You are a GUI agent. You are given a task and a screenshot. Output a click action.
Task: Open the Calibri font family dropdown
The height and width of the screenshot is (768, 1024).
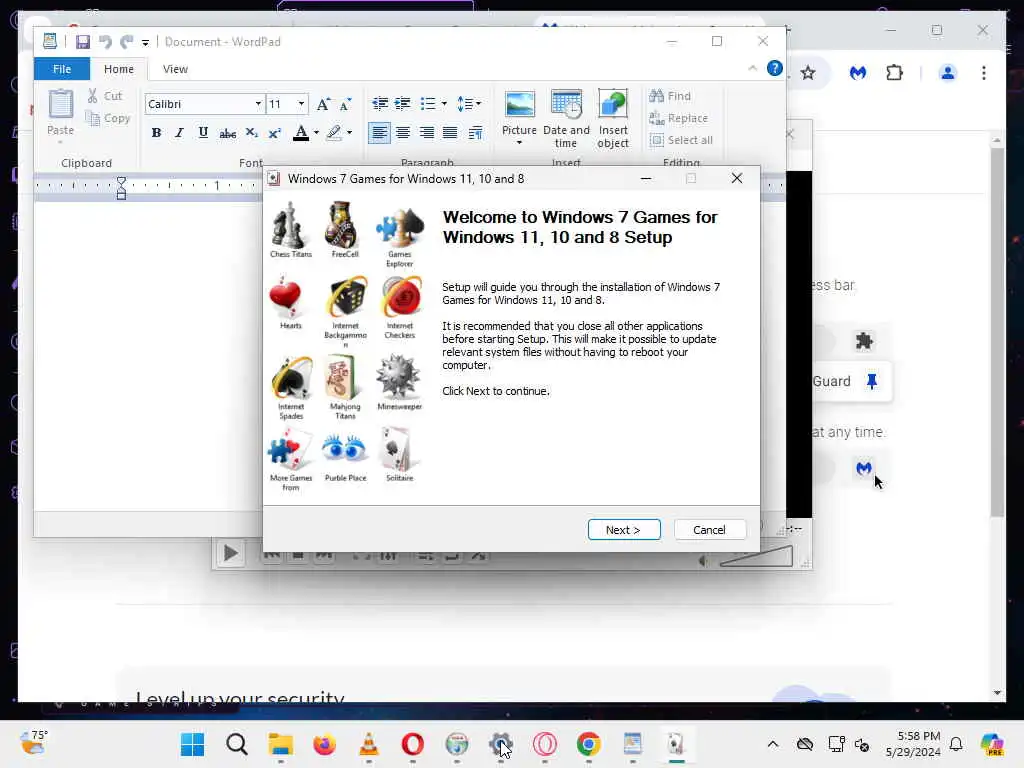[x=258, y=104]
